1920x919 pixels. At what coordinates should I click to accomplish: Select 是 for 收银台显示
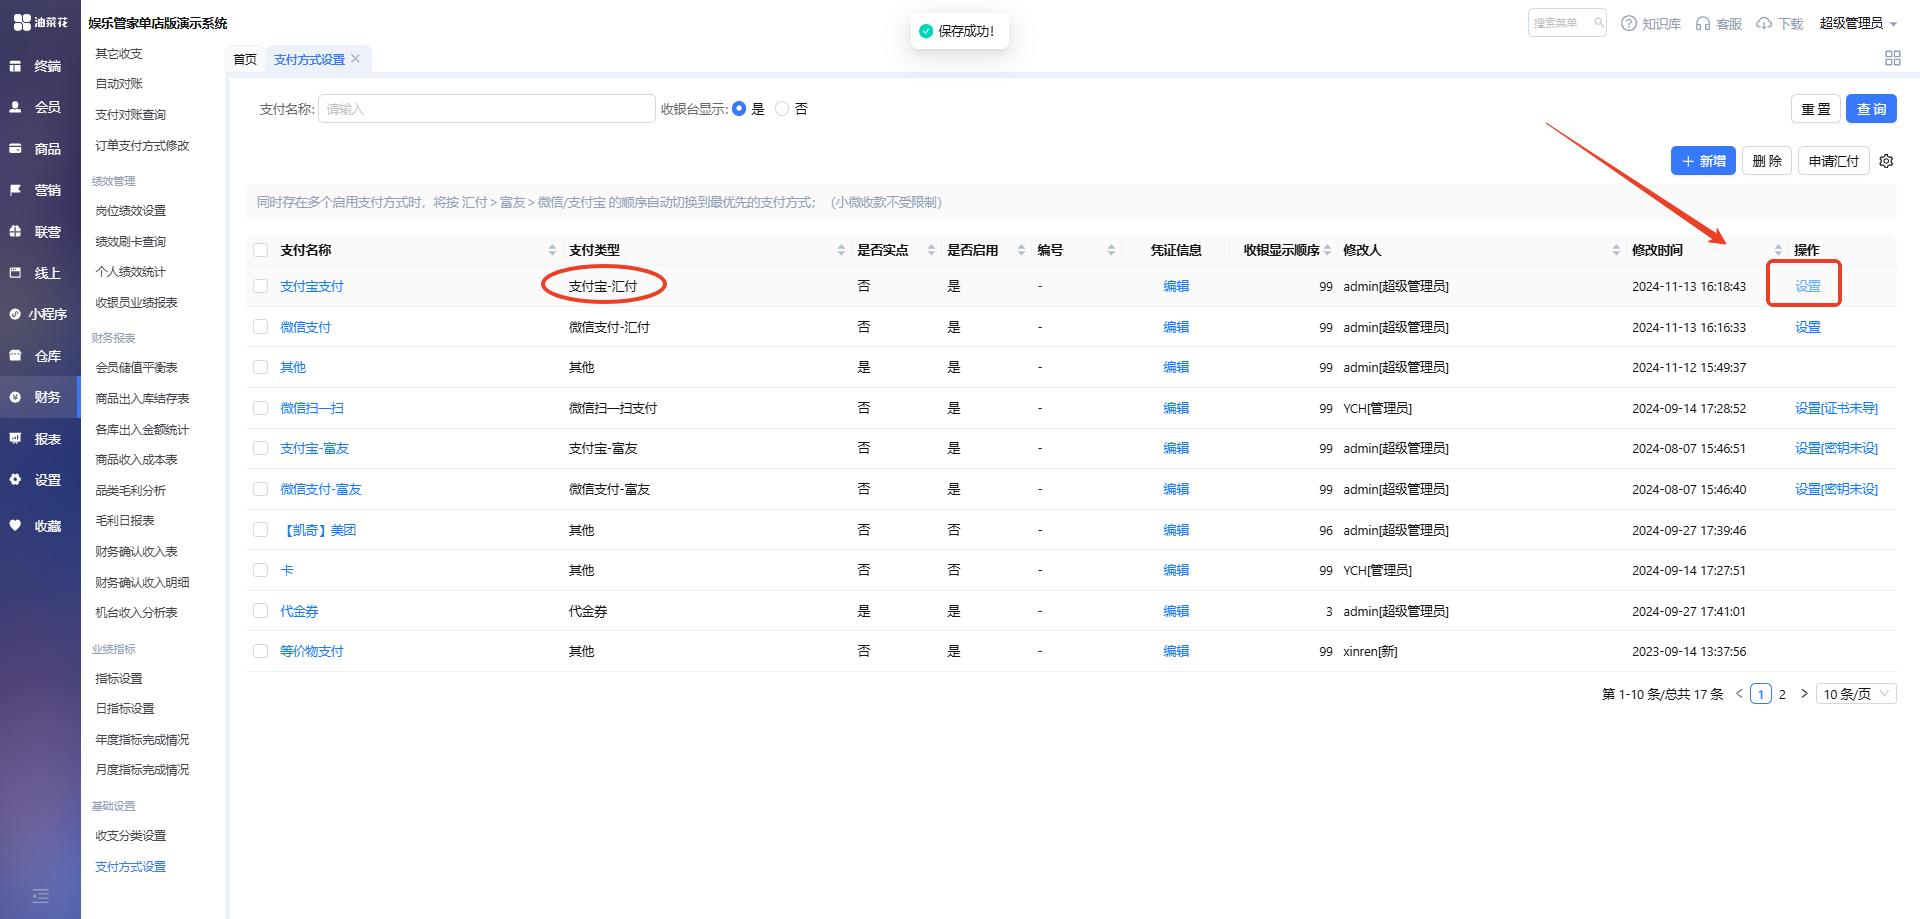click(x=739, y=109)
